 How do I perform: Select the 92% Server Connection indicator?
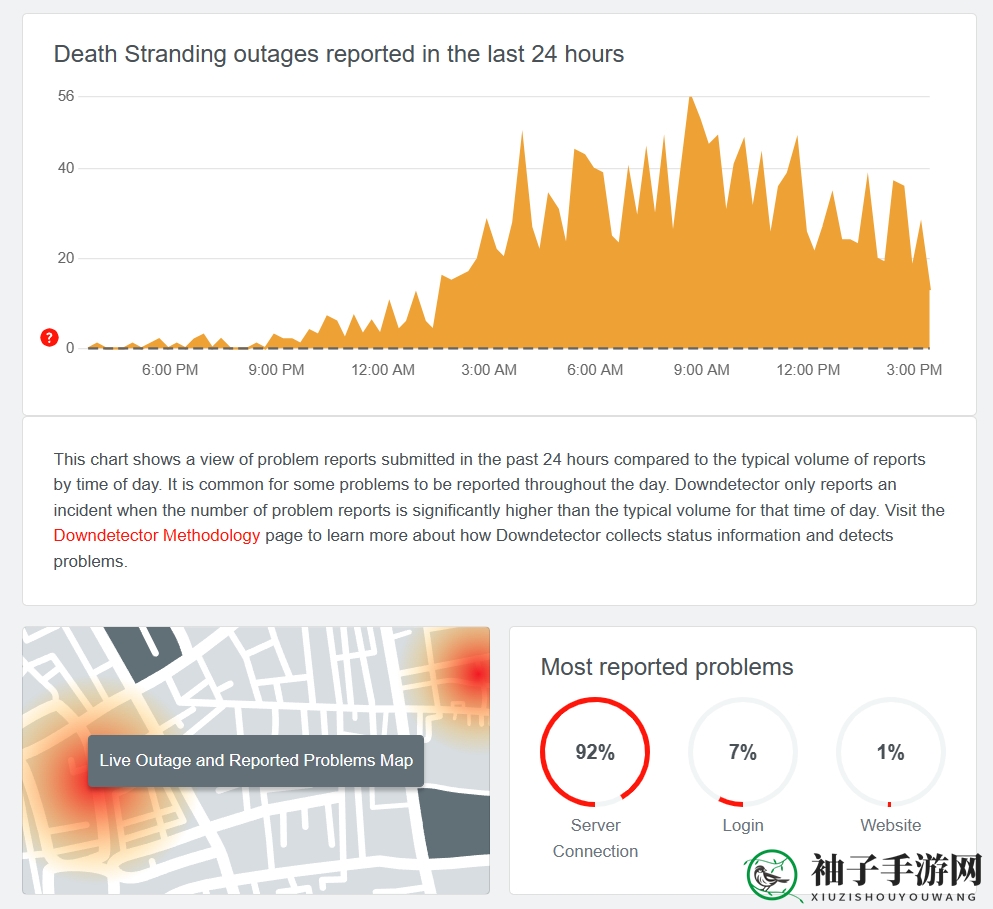(595, 752)
